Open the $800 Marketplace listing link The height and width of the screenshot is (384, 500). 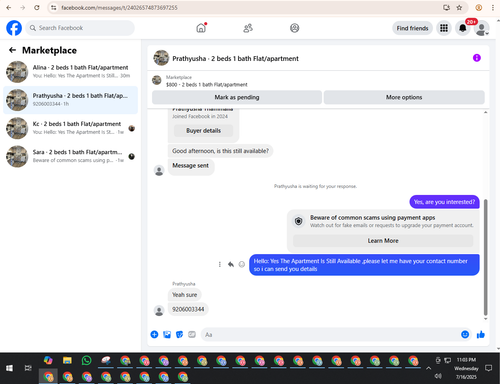207,85
